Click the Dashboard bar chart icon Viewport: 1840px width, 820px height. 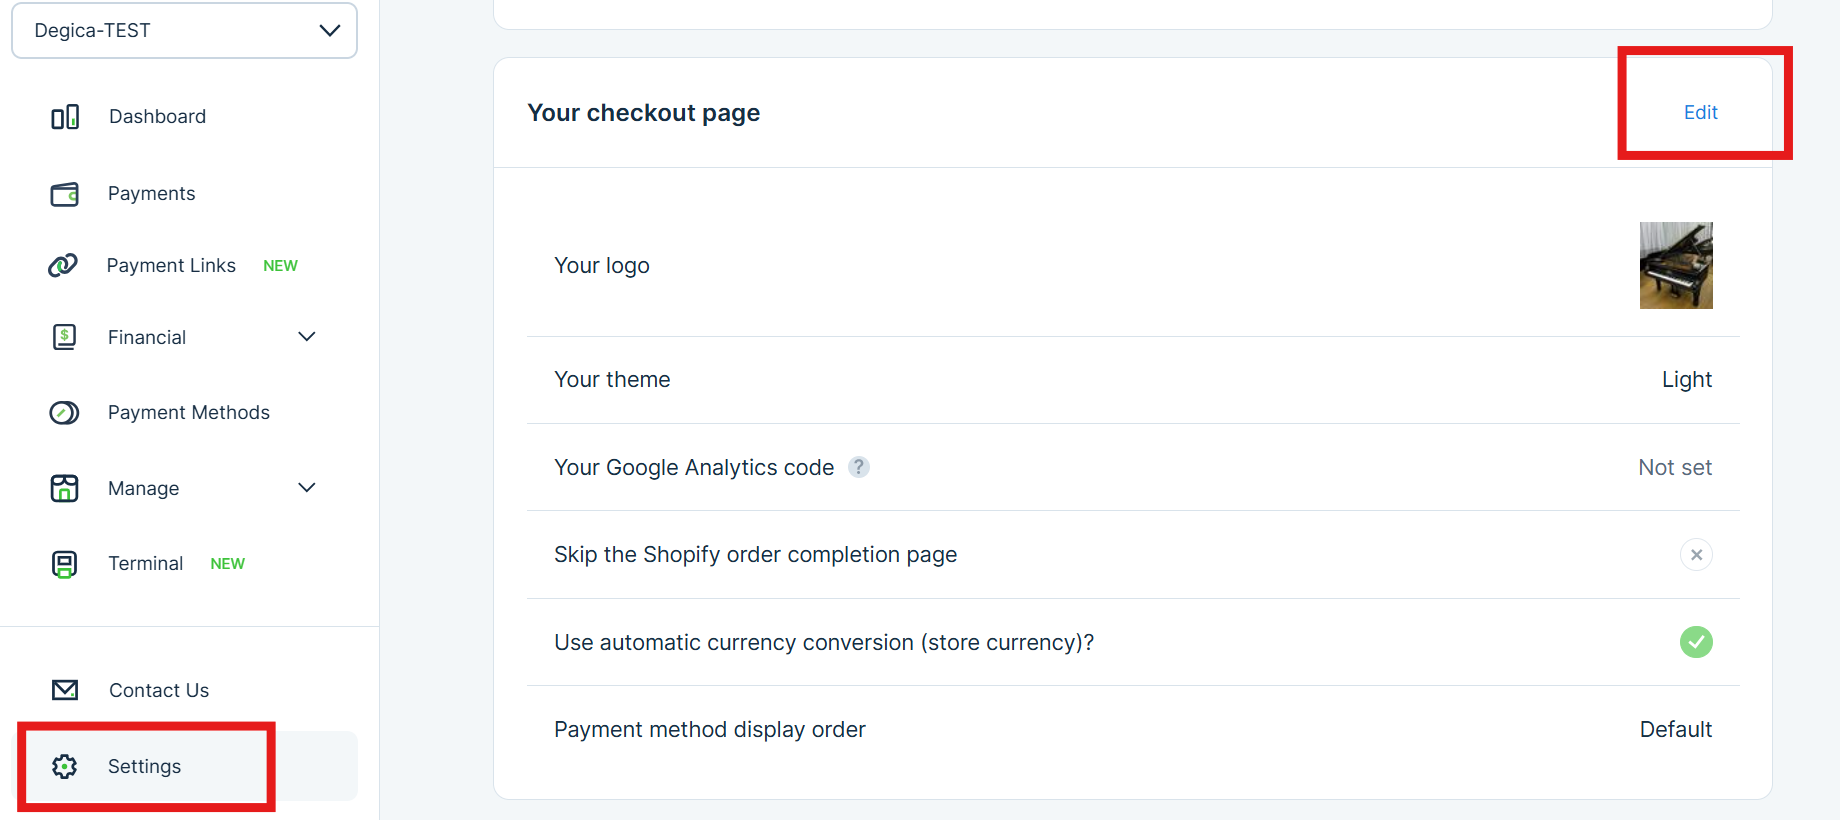[x=65, y=117]
